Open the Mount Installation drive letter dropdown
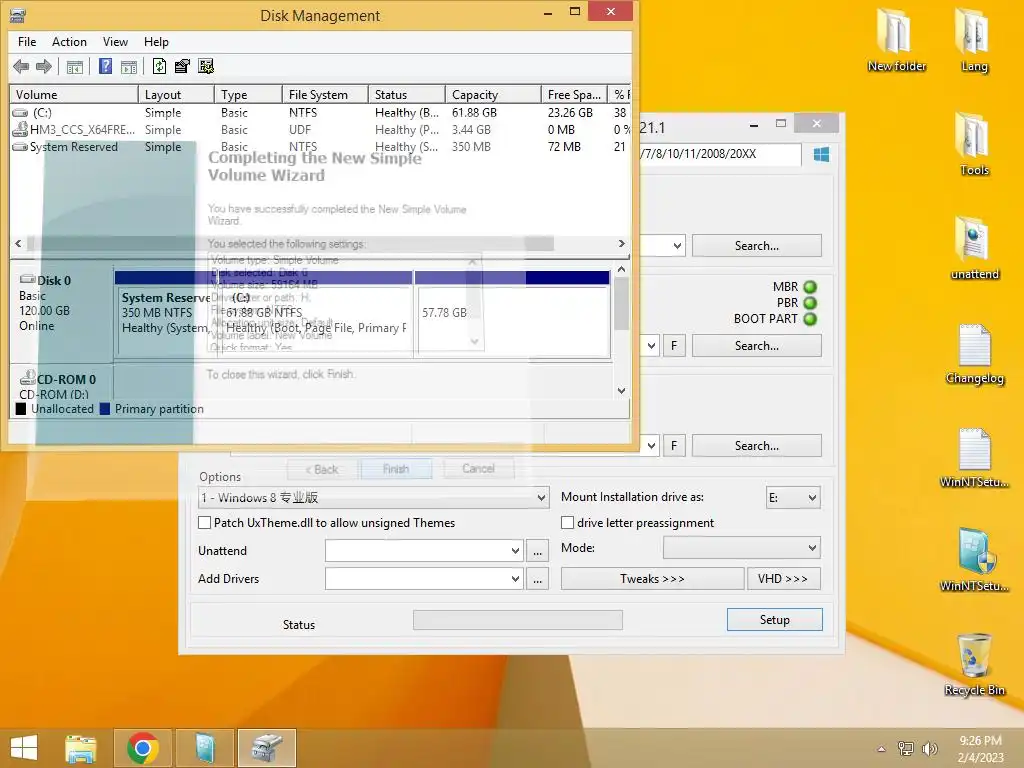This screenshot has width=1024, height=768. (793, 498)
